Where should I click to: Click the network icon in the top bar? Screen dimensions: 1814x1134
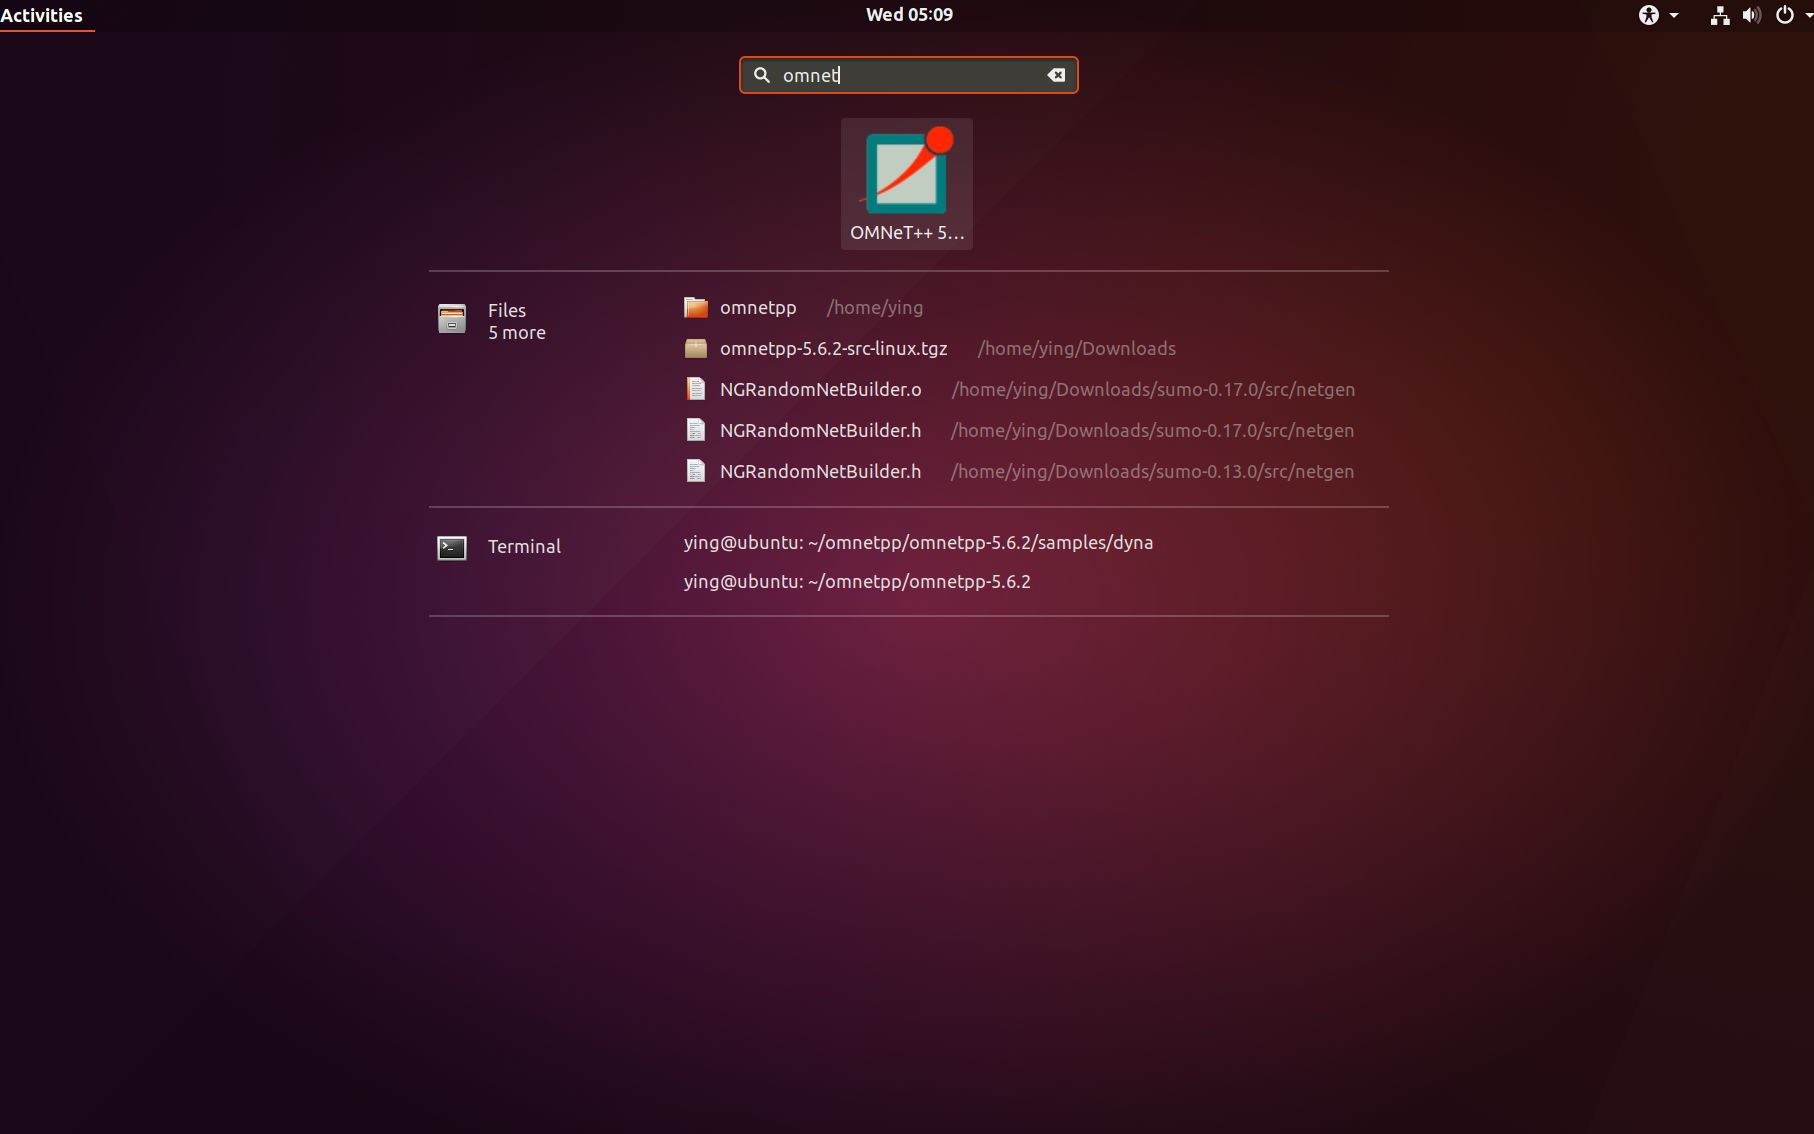1719,15
